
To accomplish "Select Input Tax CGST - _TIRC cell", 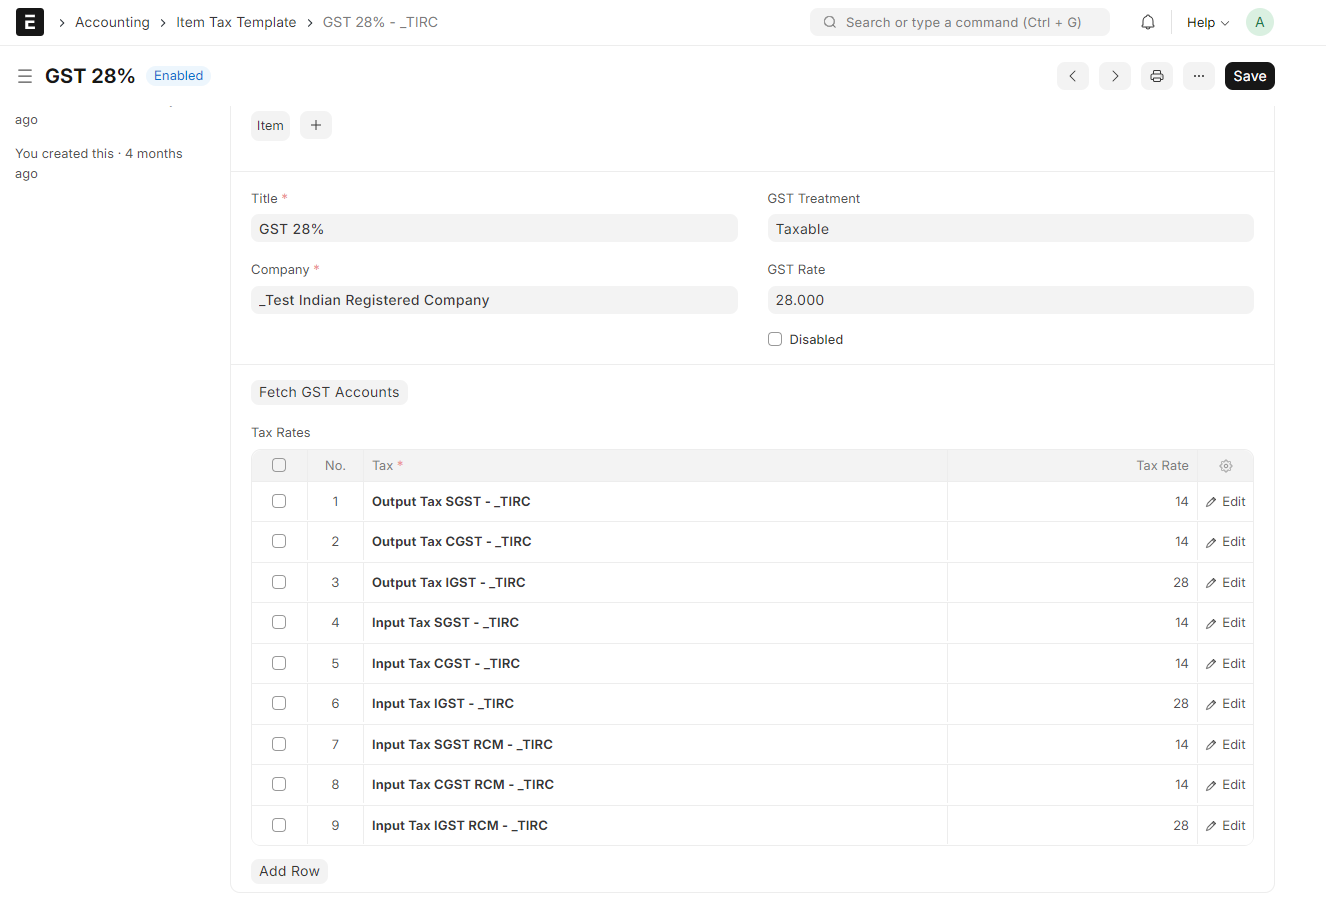I will 655,664.
